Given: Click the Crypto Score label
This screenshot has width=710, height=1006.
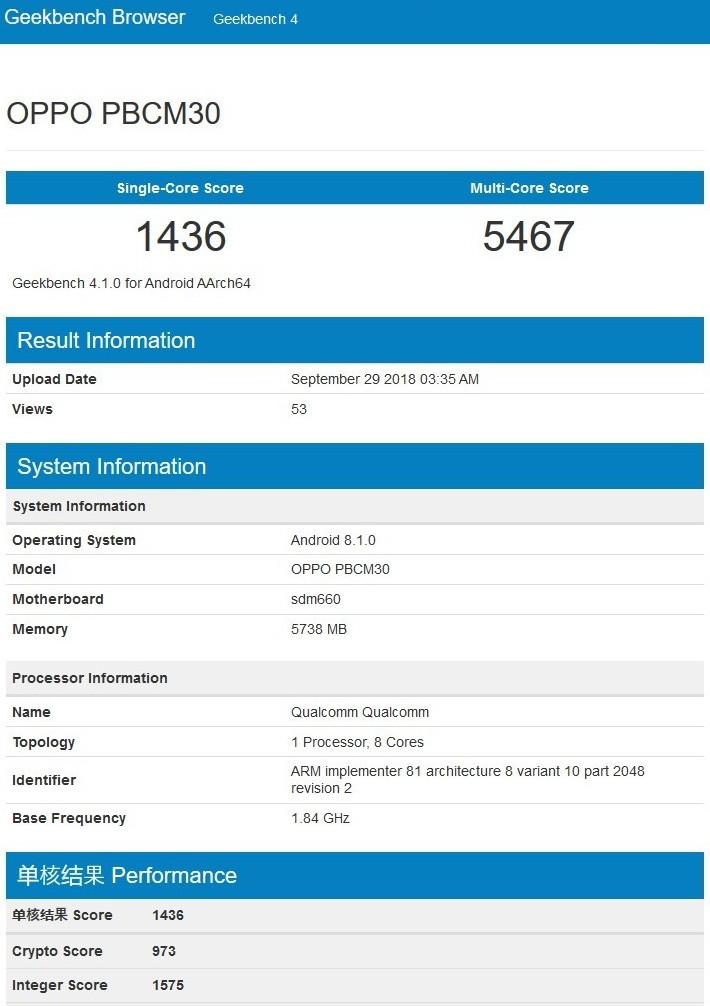Looking at the screenshot, I should pyautogui.click(x=57, y=951).
